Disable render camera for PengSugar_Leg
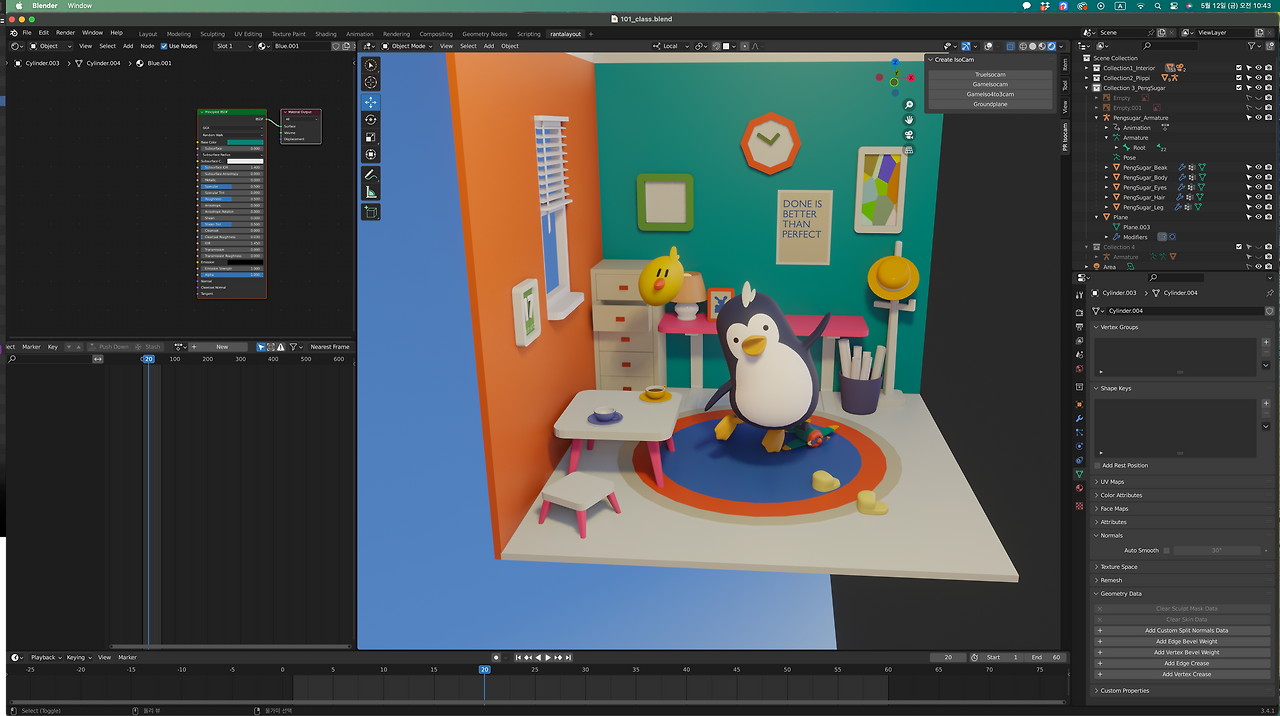 pyautogui.click(x=1269, y=207)
